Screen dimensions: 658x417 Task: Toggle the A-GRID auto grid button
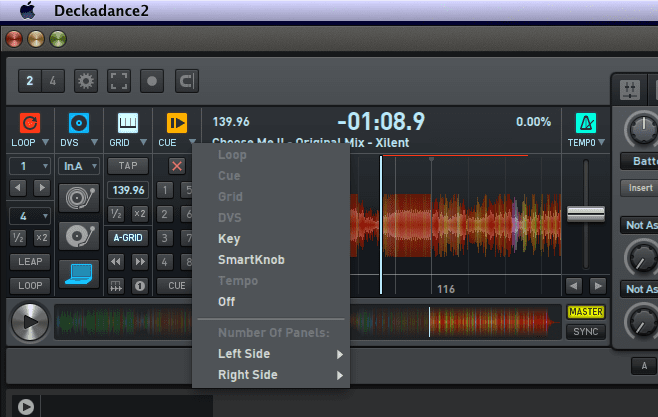pos(127,237)
